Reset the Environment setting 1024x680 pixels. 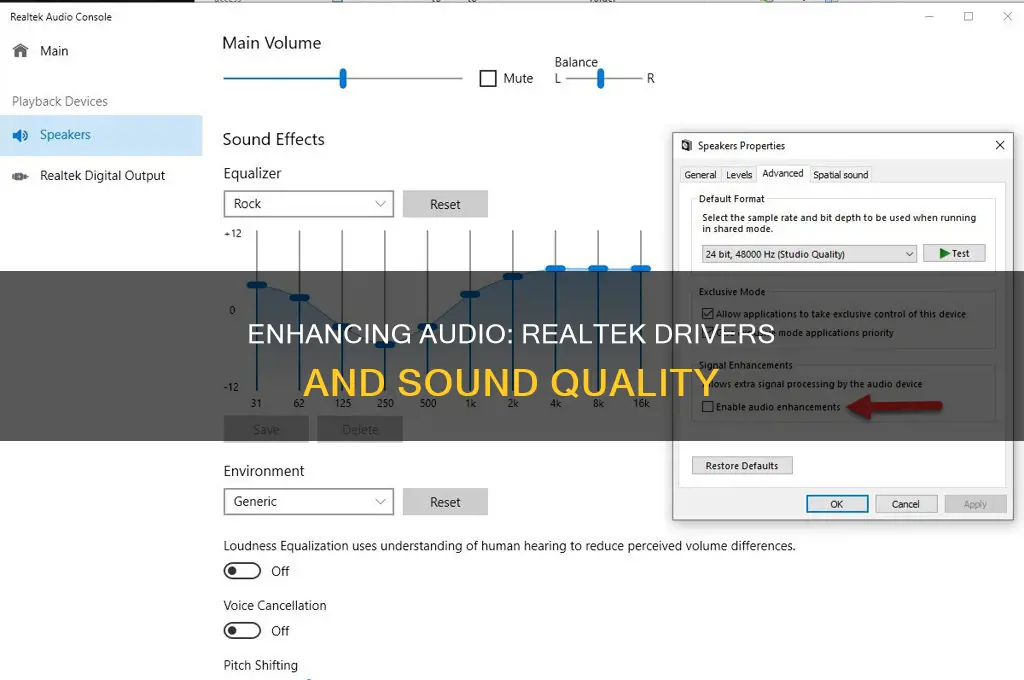[x=445, y=502]
